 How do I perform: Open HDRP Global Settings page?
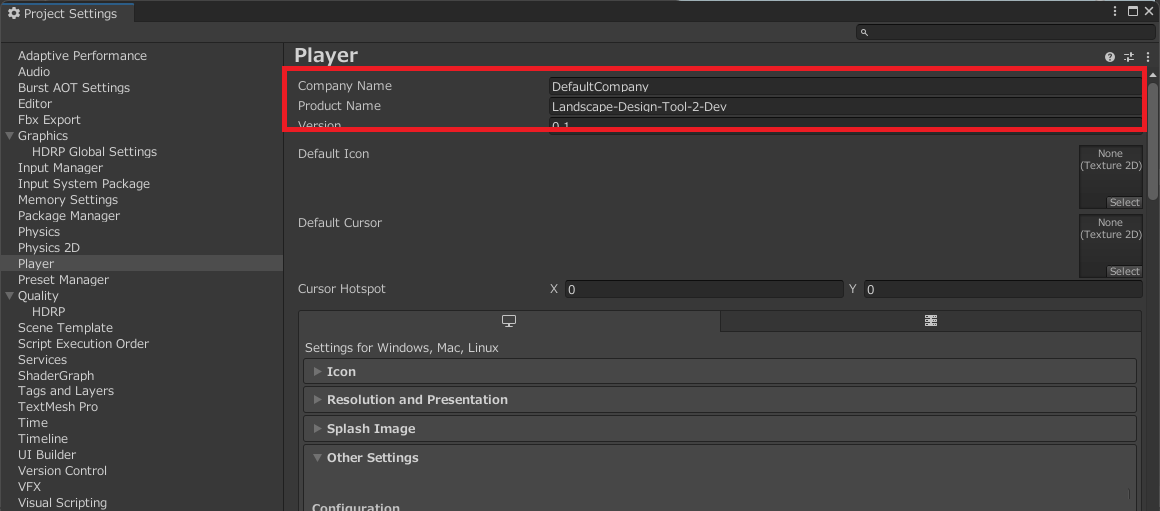pos(94,152)
